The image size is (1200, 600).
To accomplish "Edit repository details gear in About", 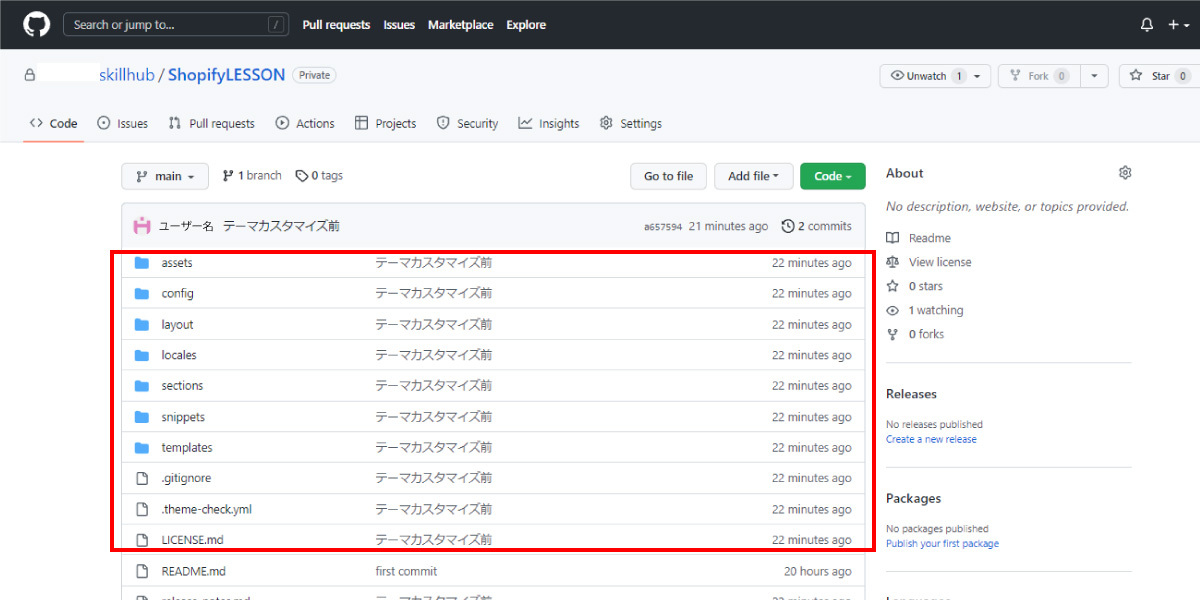I will tap(1125, 173).
